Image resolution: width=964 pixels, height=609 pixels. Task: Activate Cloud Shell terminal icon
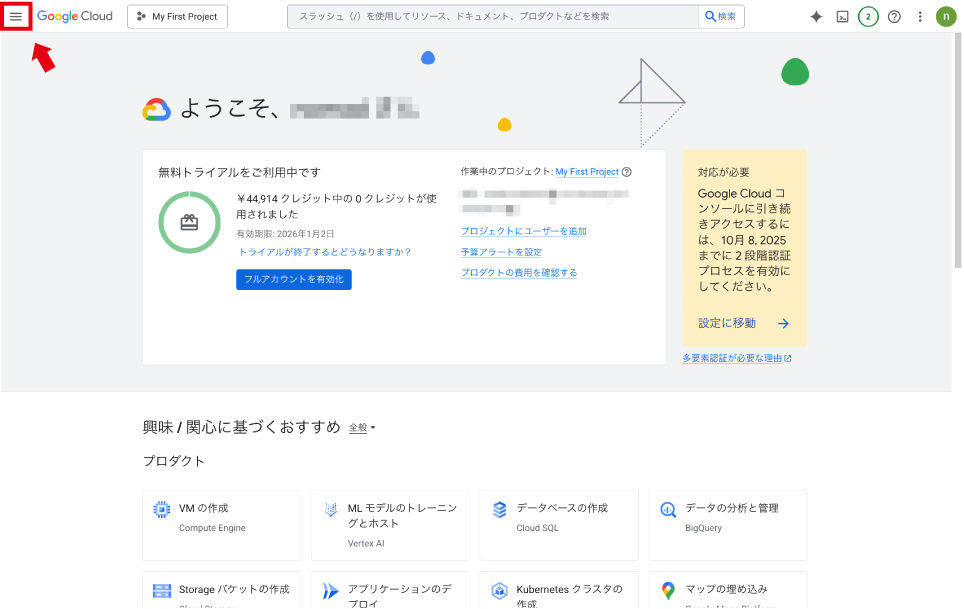(843, 17)
